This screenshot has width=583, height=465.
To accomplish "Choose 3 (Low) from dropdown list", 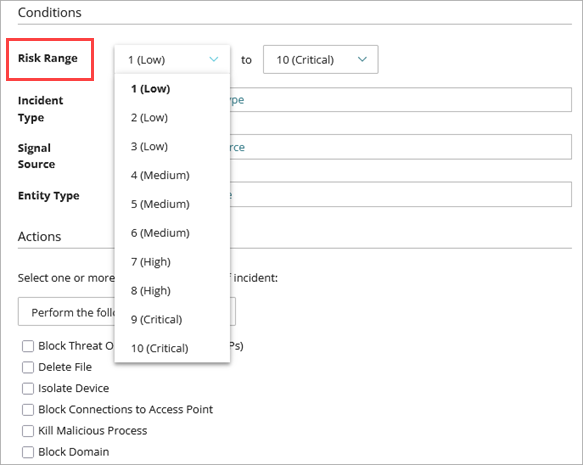I will click(x=172, y=146).
